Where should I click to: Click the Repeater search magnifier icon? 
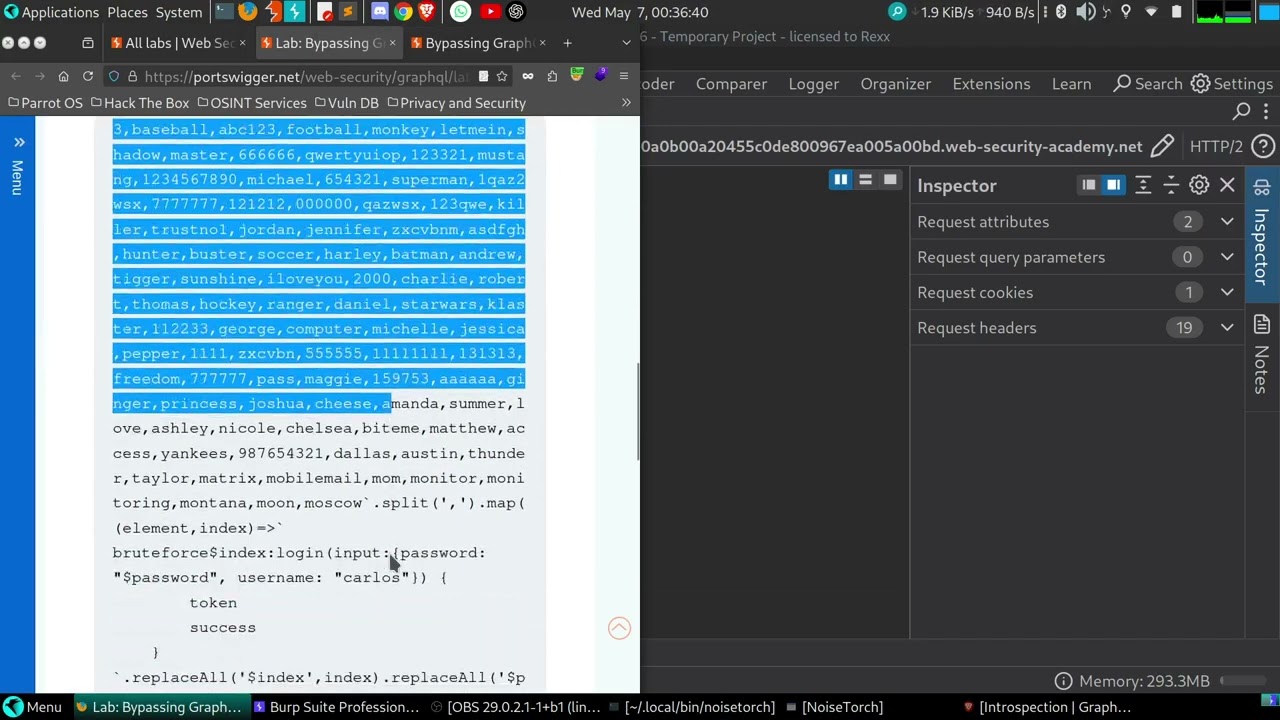tap(1242, 111)
